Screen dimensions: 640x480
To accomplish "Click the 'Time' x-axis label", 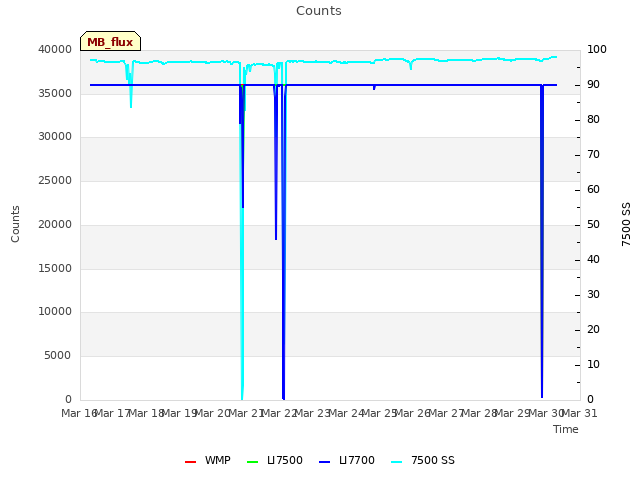I will coord(566,429).
